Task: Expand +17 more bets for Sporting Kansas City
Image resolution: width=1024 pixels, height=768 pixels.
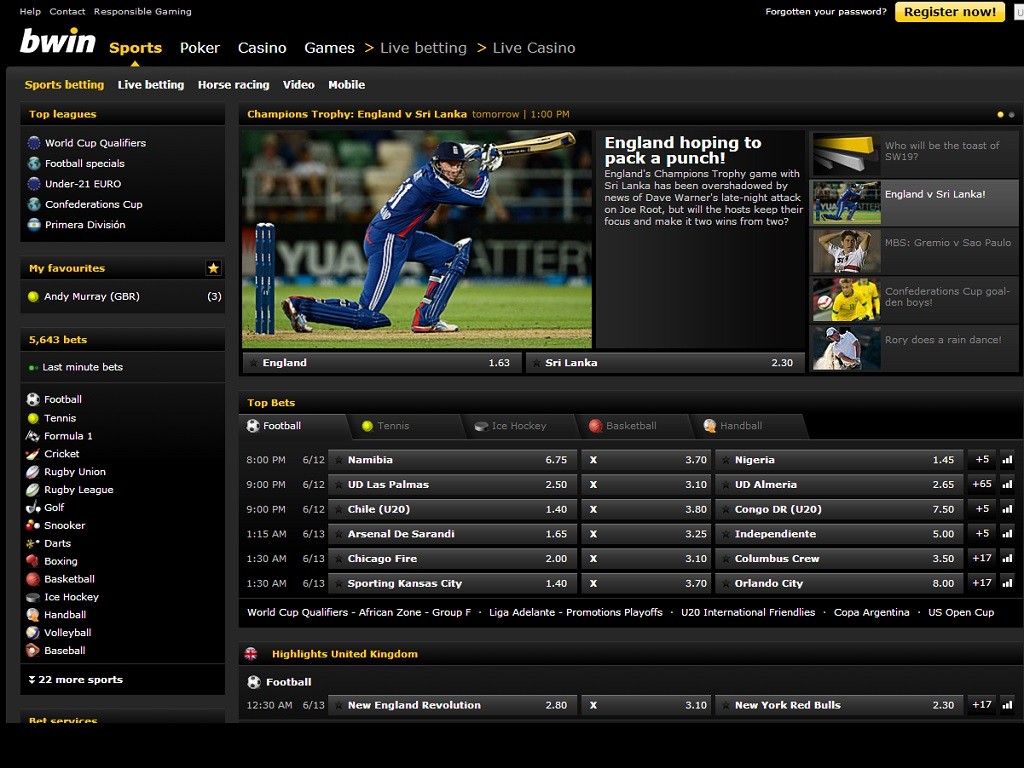Action: (x=982, y=583)
